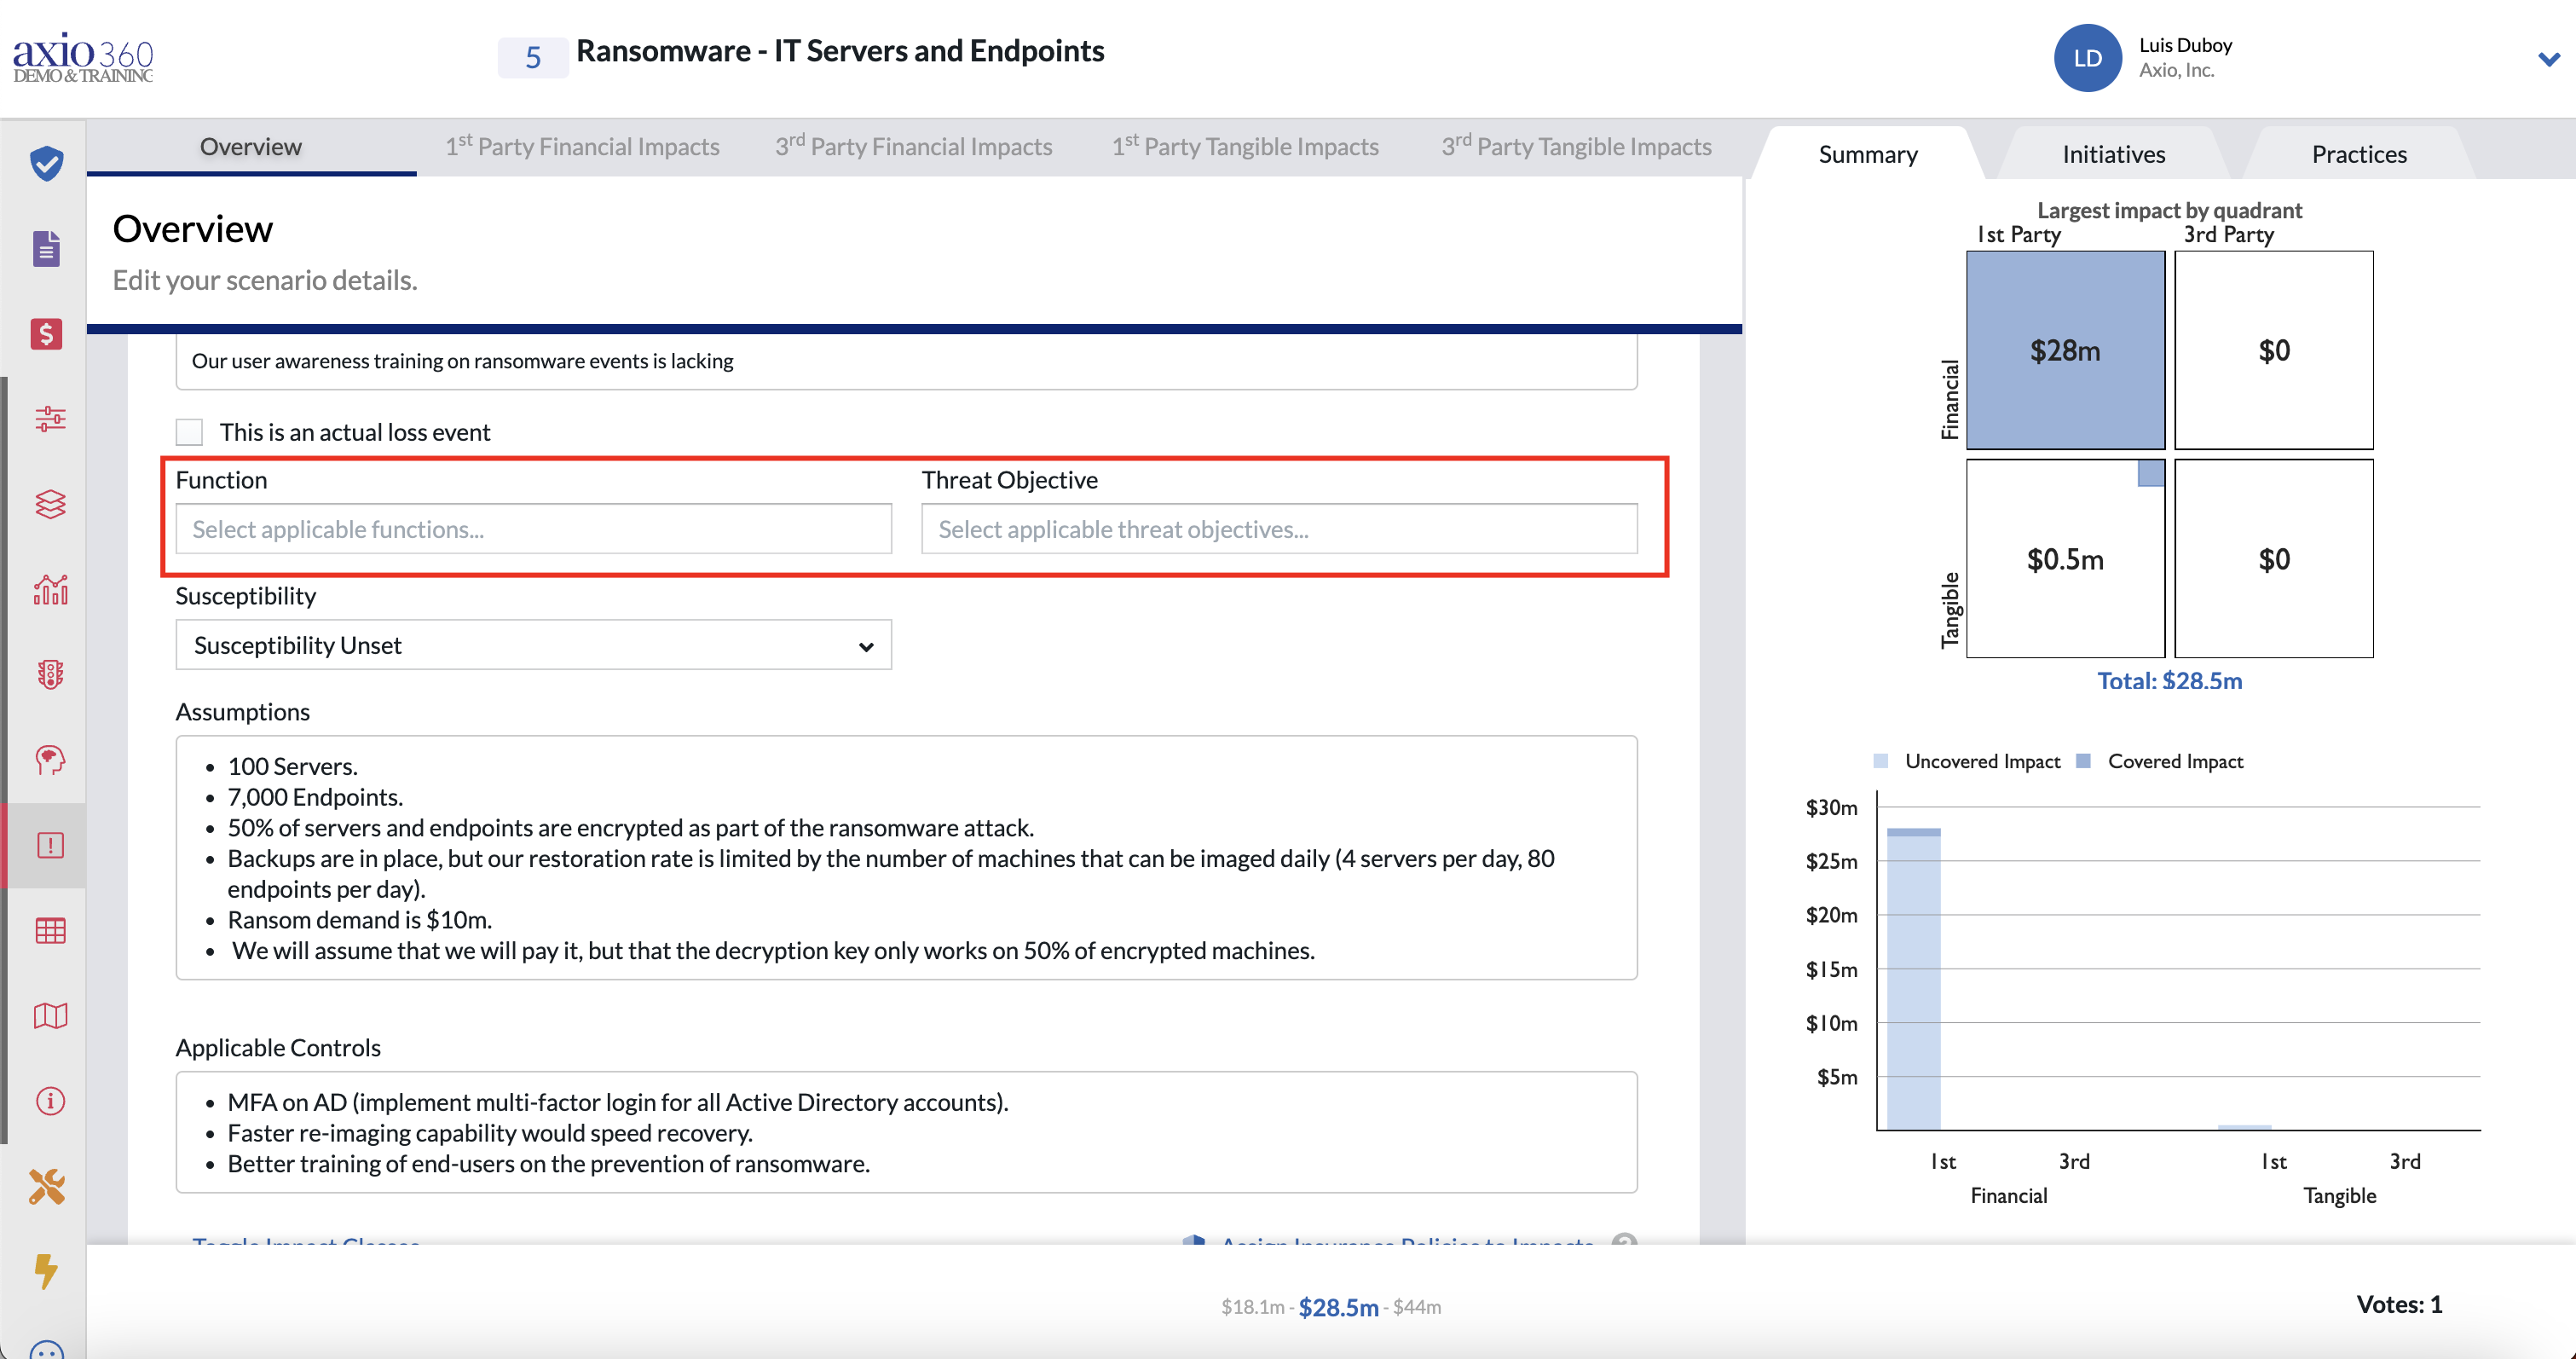2576x1359 pixels.
Task: Click the $28.5m estimate in footer
Action: pyautogui.click(x=1338, y=1307)
